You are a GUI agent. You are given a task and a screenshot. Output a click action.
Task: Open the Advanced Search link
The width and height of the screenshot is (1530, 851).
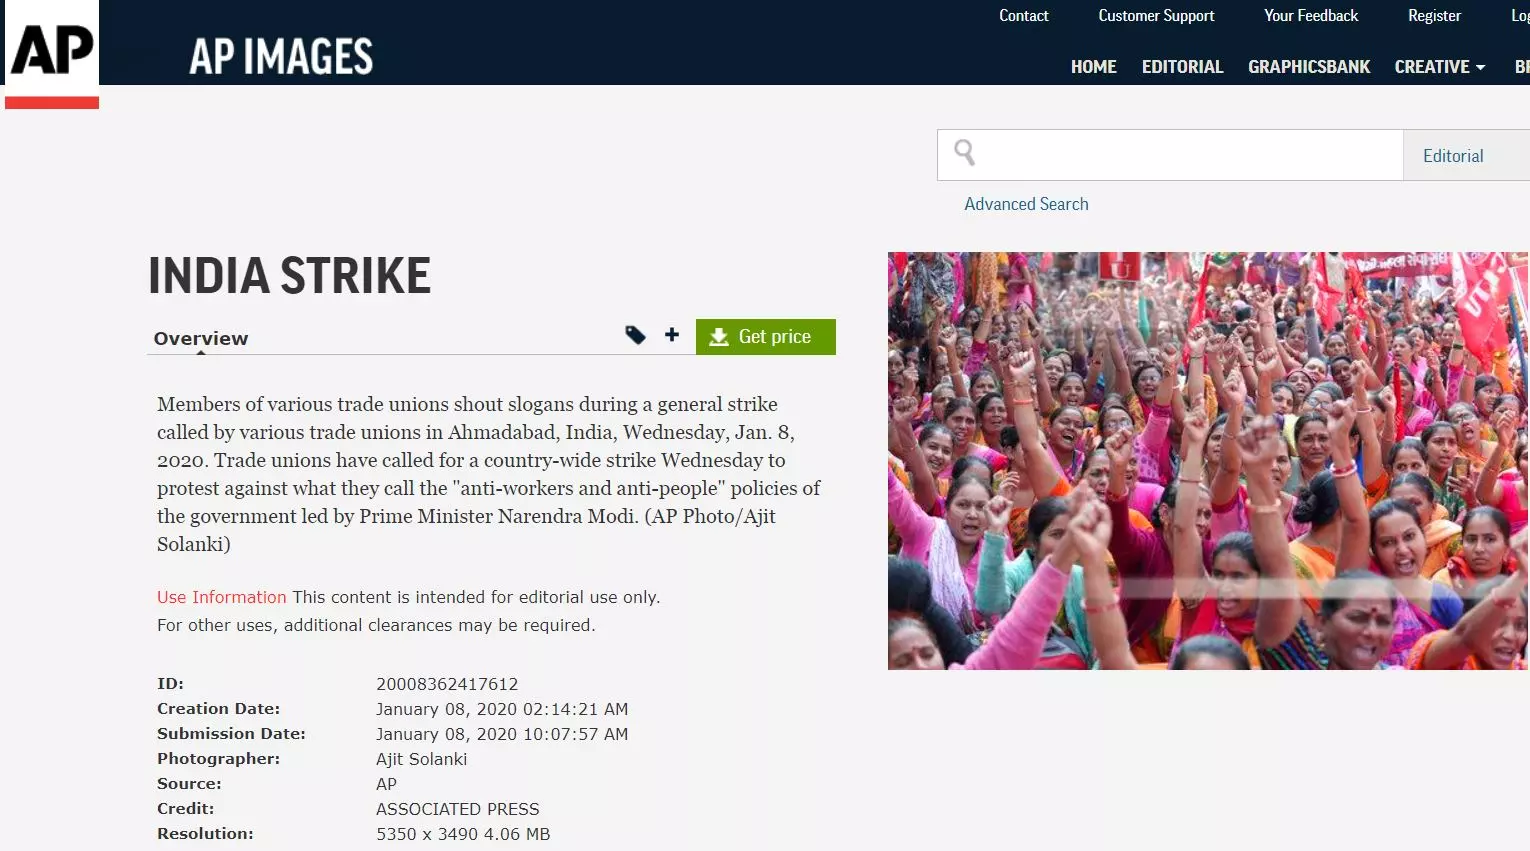click(x=1026, y=204)
